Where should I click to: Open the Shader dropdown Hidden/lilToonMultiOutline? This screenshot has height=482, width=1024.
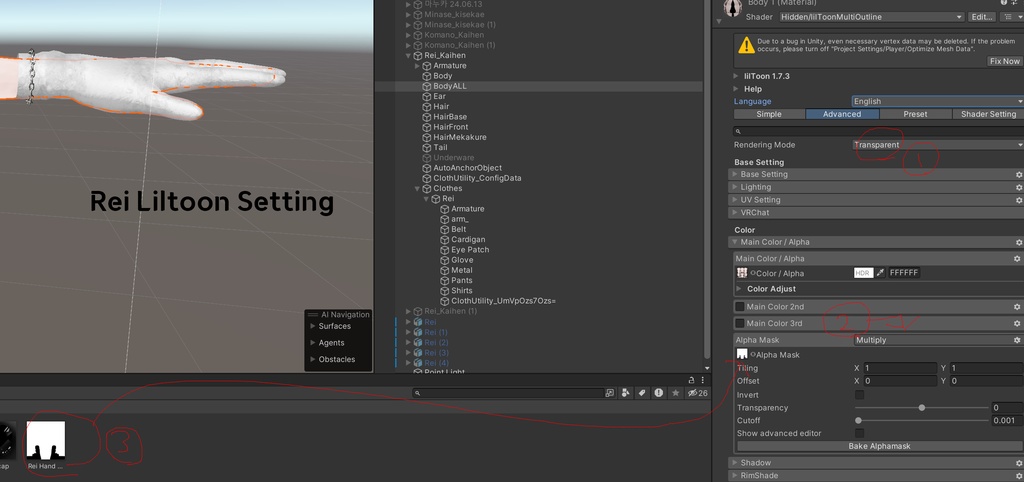[x=872, y=17]
